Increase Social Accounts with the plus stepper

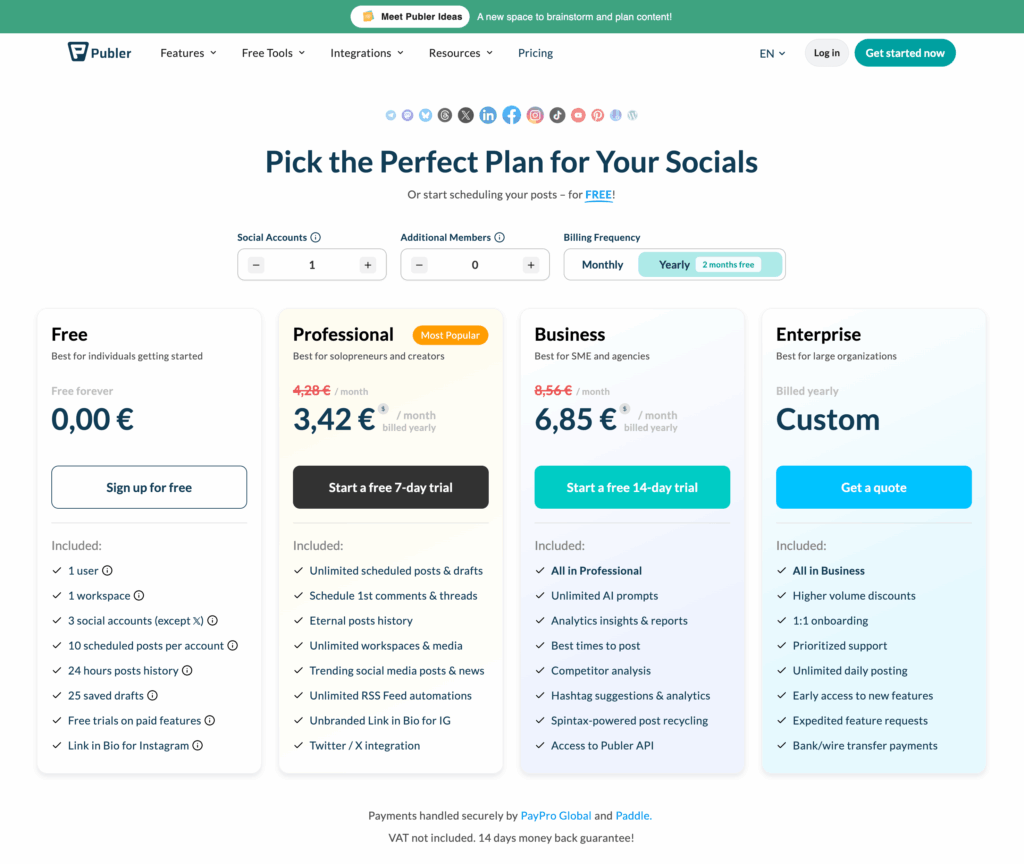click(369, 264)
